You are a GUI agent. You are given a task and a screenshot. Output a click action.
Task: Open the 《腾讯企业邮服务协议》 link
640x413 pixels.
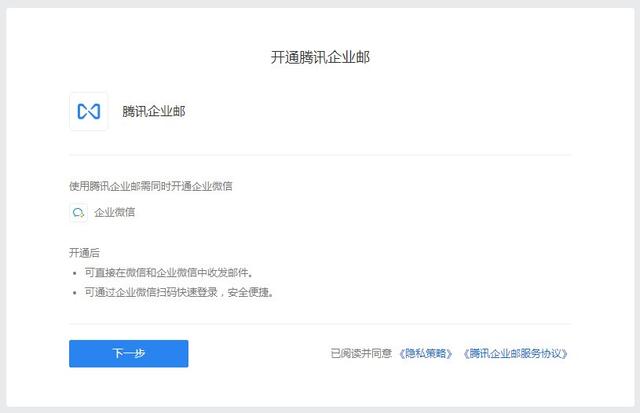tap(515, 353)
